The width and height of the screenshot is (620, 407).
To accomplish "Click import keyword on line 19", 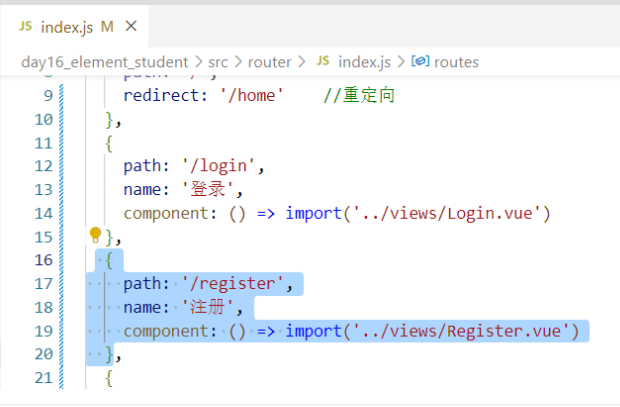I will (314, 331).
